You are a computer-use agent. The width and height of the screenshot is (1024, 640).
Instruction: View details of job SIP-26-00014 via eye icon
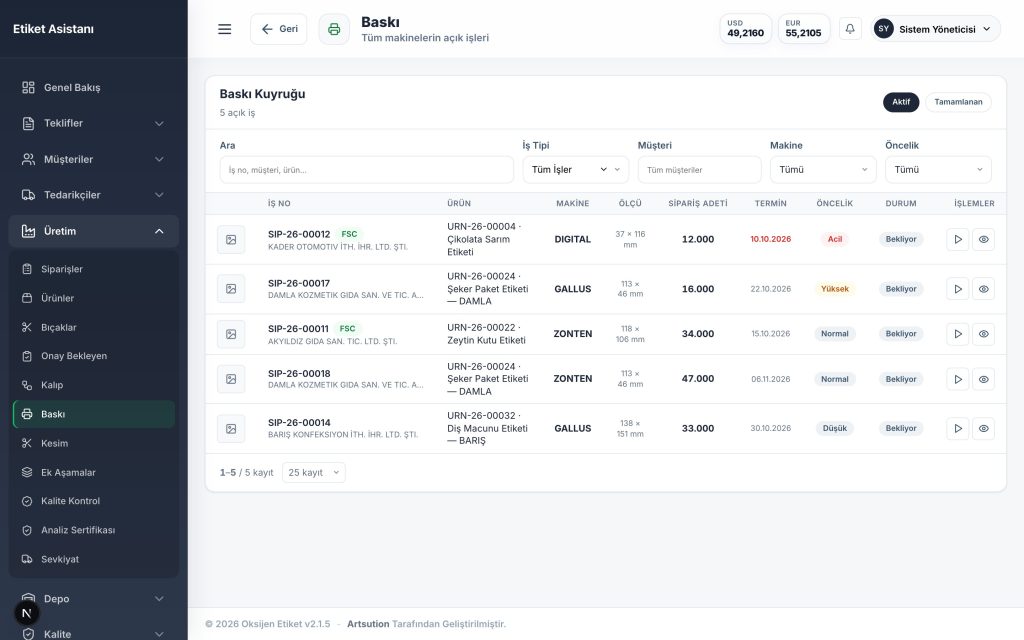(984, 429)
